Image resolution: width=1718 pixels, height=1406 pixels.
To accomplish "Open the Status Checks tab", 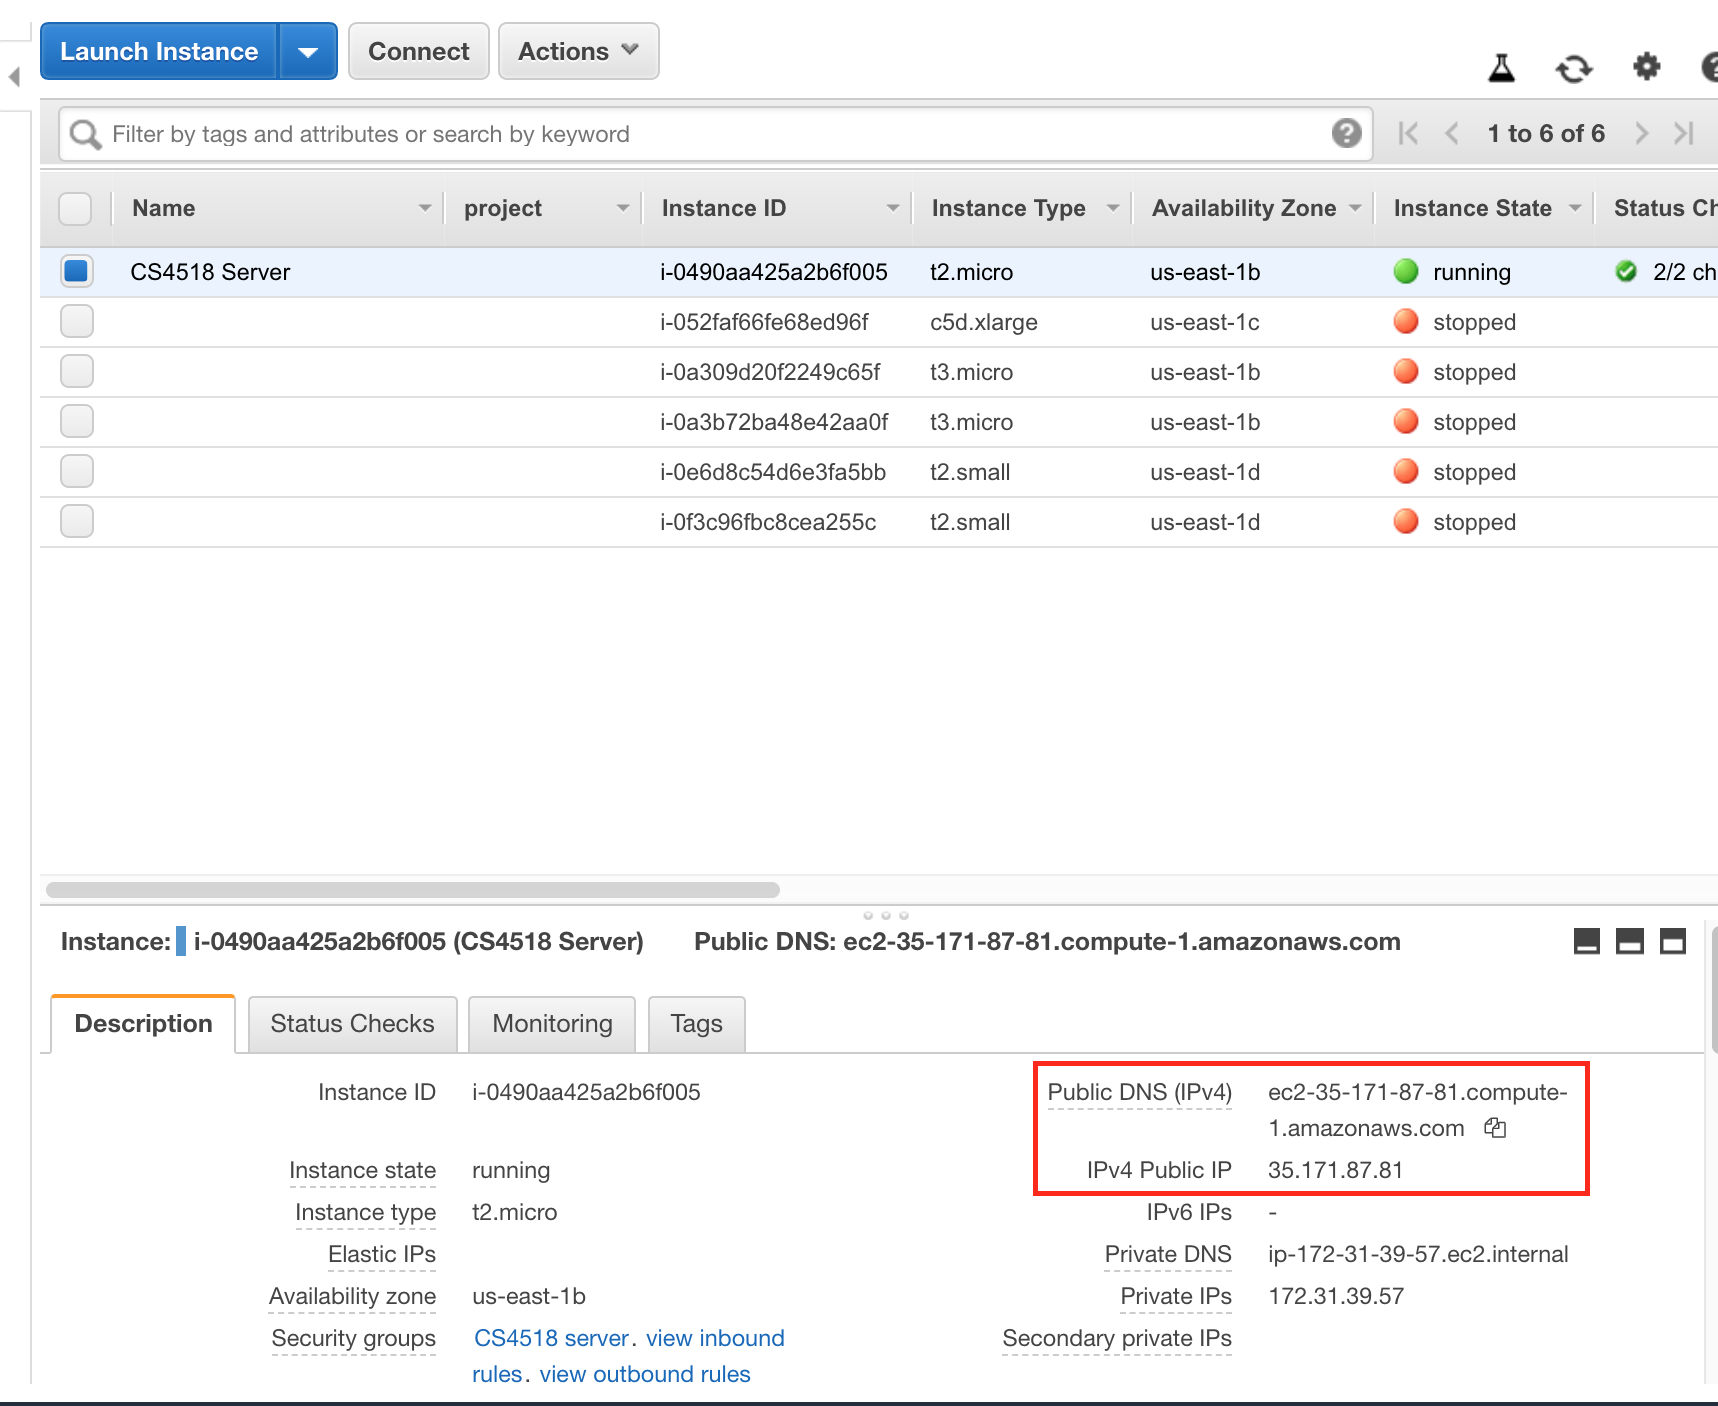I will pyautogui.click(x=351, y=1023).
